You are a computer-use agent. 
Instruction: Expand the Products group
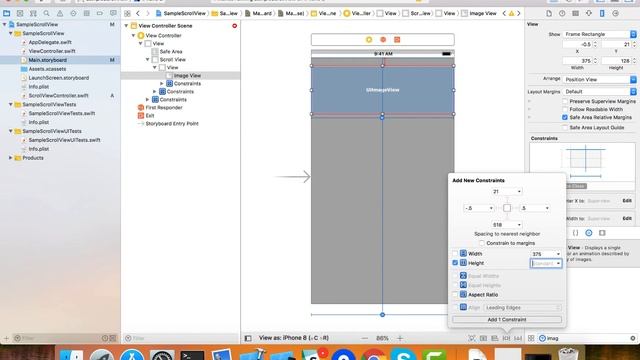[11, 158]
